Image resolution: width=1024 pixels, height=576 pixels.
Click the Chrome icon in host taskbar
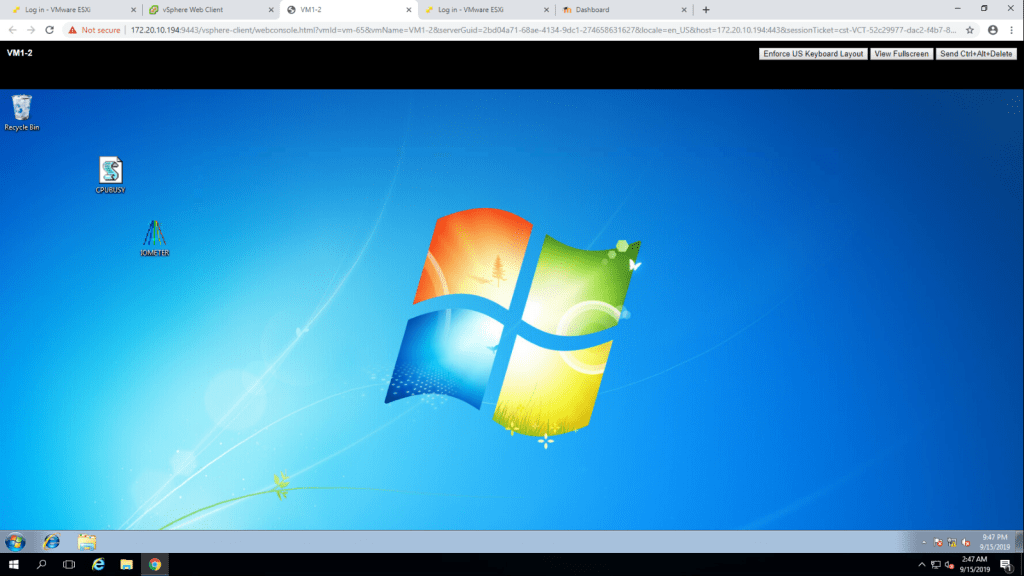pos(155,565)
